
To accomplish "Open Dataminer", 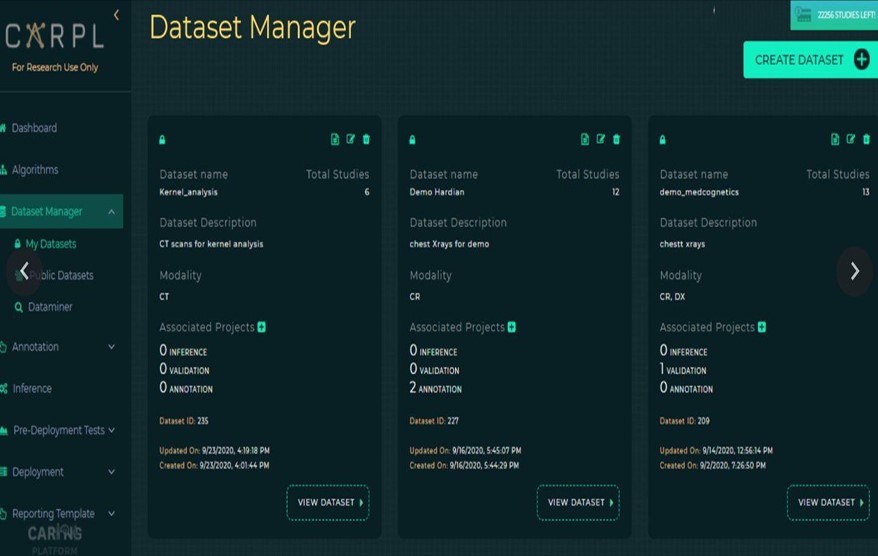I will 49,307.
